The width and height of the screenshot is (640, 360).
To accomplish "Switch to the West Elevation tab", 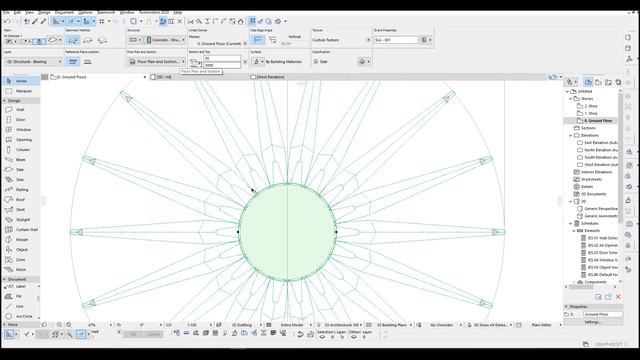I will coord(299,77).
